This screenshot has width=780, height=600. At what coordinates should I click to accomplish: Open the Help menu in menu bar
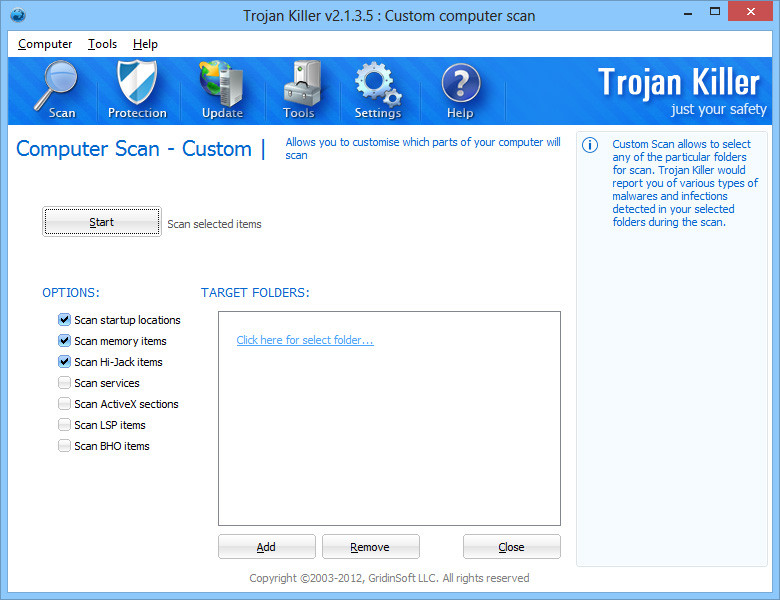coord(145,44)
